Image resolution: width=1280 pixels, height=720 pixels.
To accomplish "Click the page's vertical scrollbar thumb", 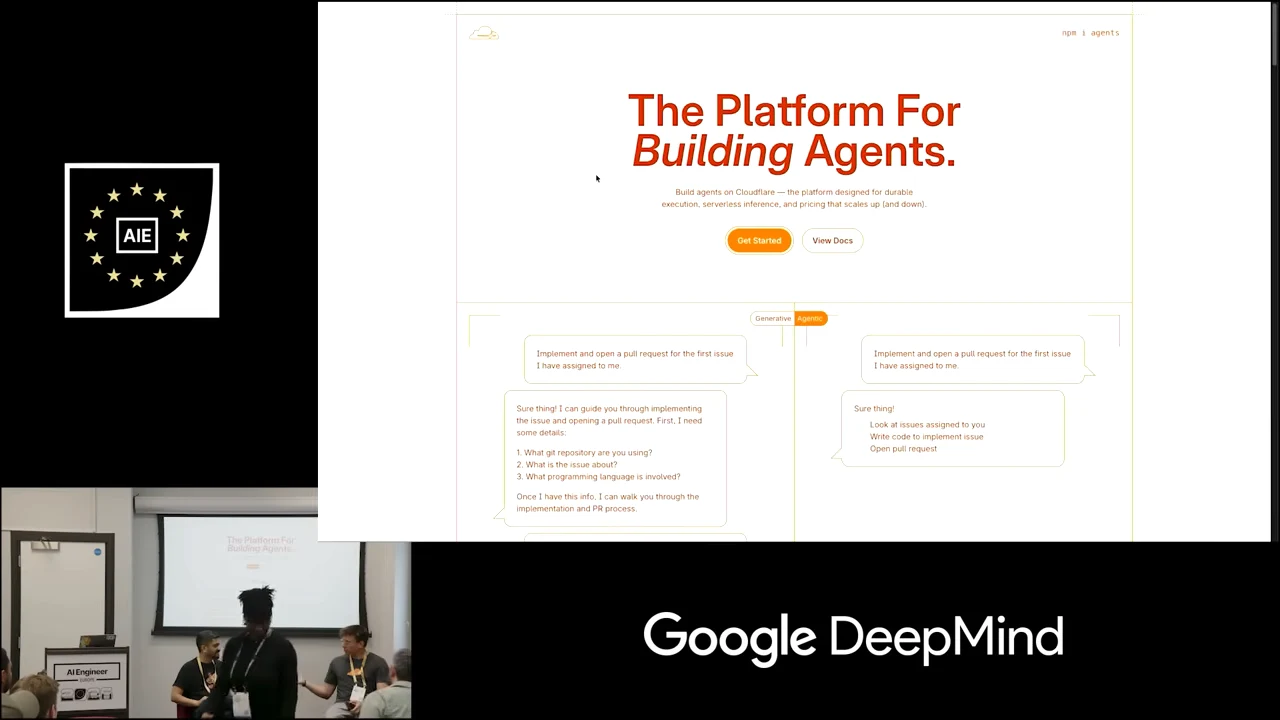I will coord(1275,35).
